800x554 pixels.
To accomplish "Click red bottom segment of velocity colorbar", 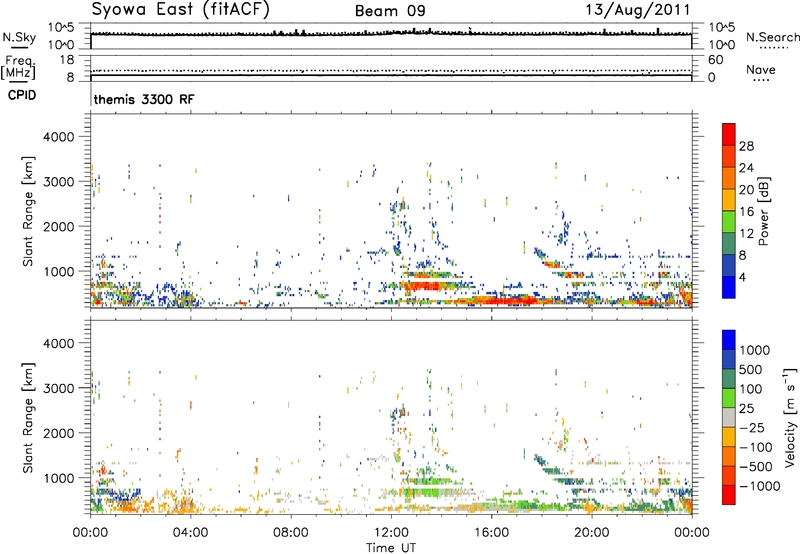I will tap(729, 495).
